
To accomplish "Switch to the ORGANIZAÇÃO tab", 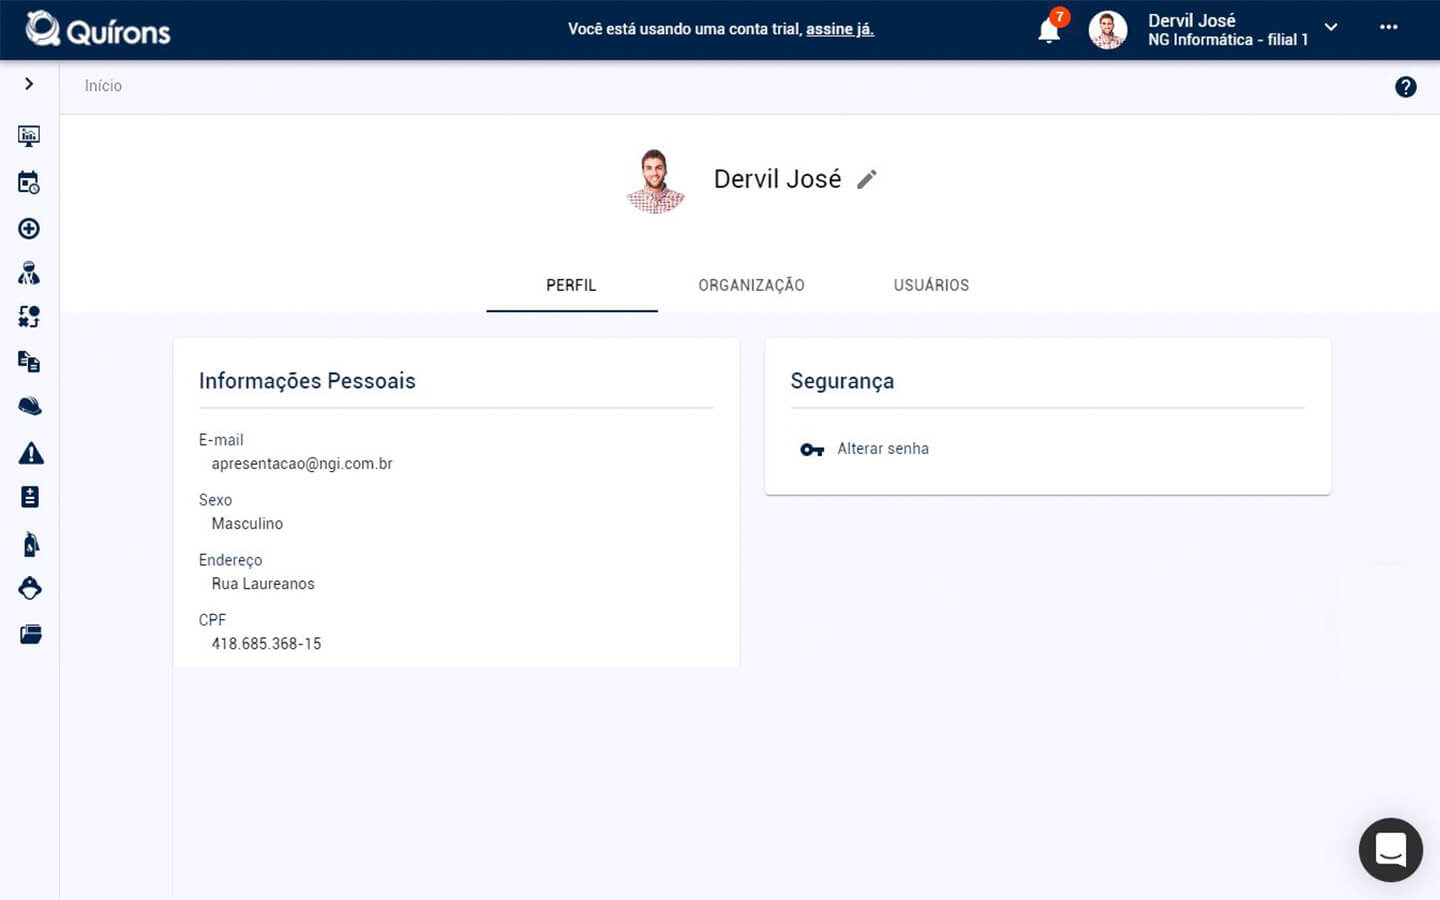I will coord(751,285).
